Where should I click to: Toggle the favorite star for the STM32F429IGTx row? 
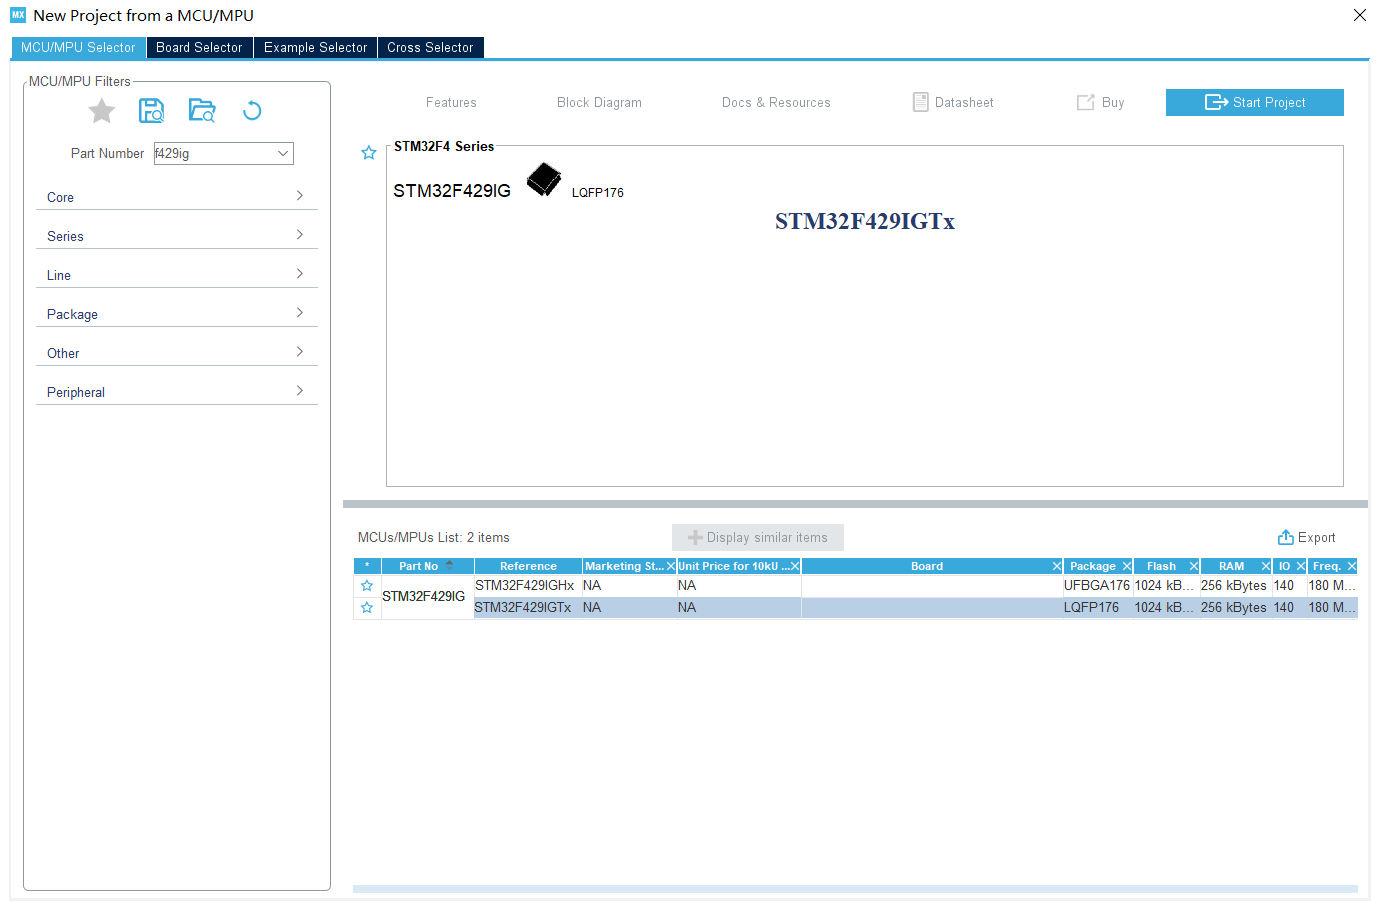[367, 608]
